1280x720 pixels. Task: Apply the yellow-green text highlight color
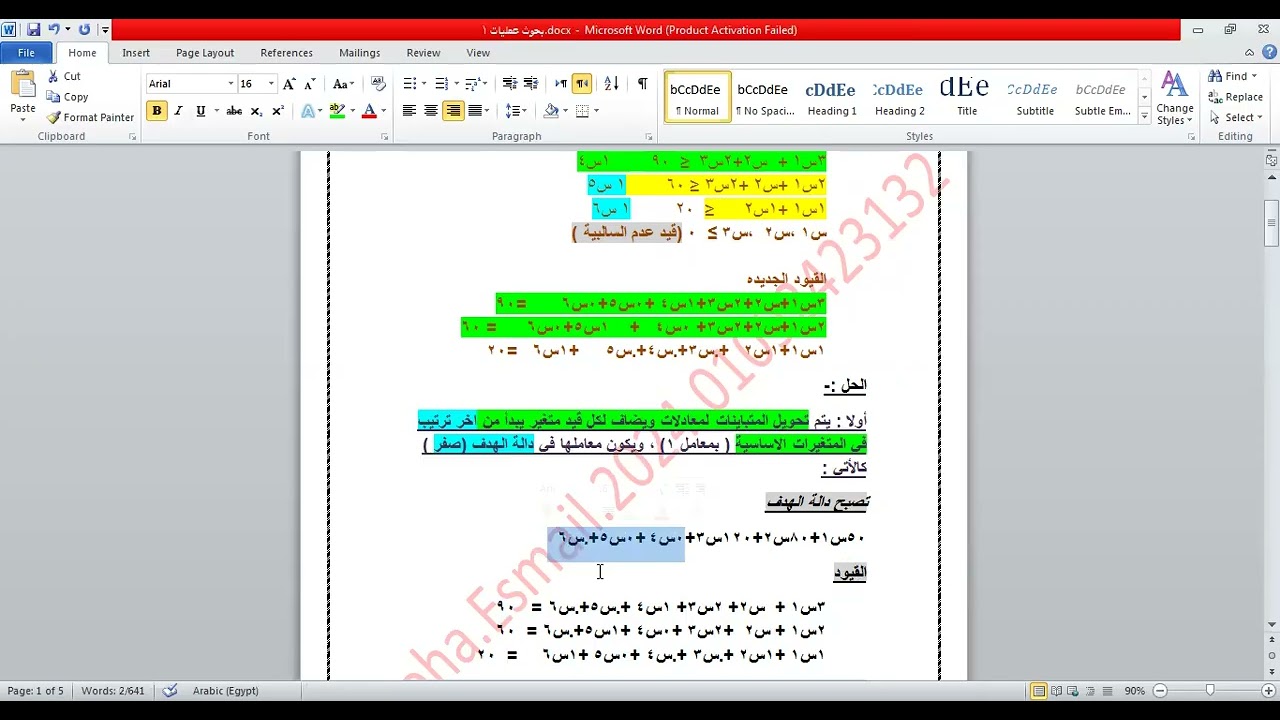coord(337,111)
